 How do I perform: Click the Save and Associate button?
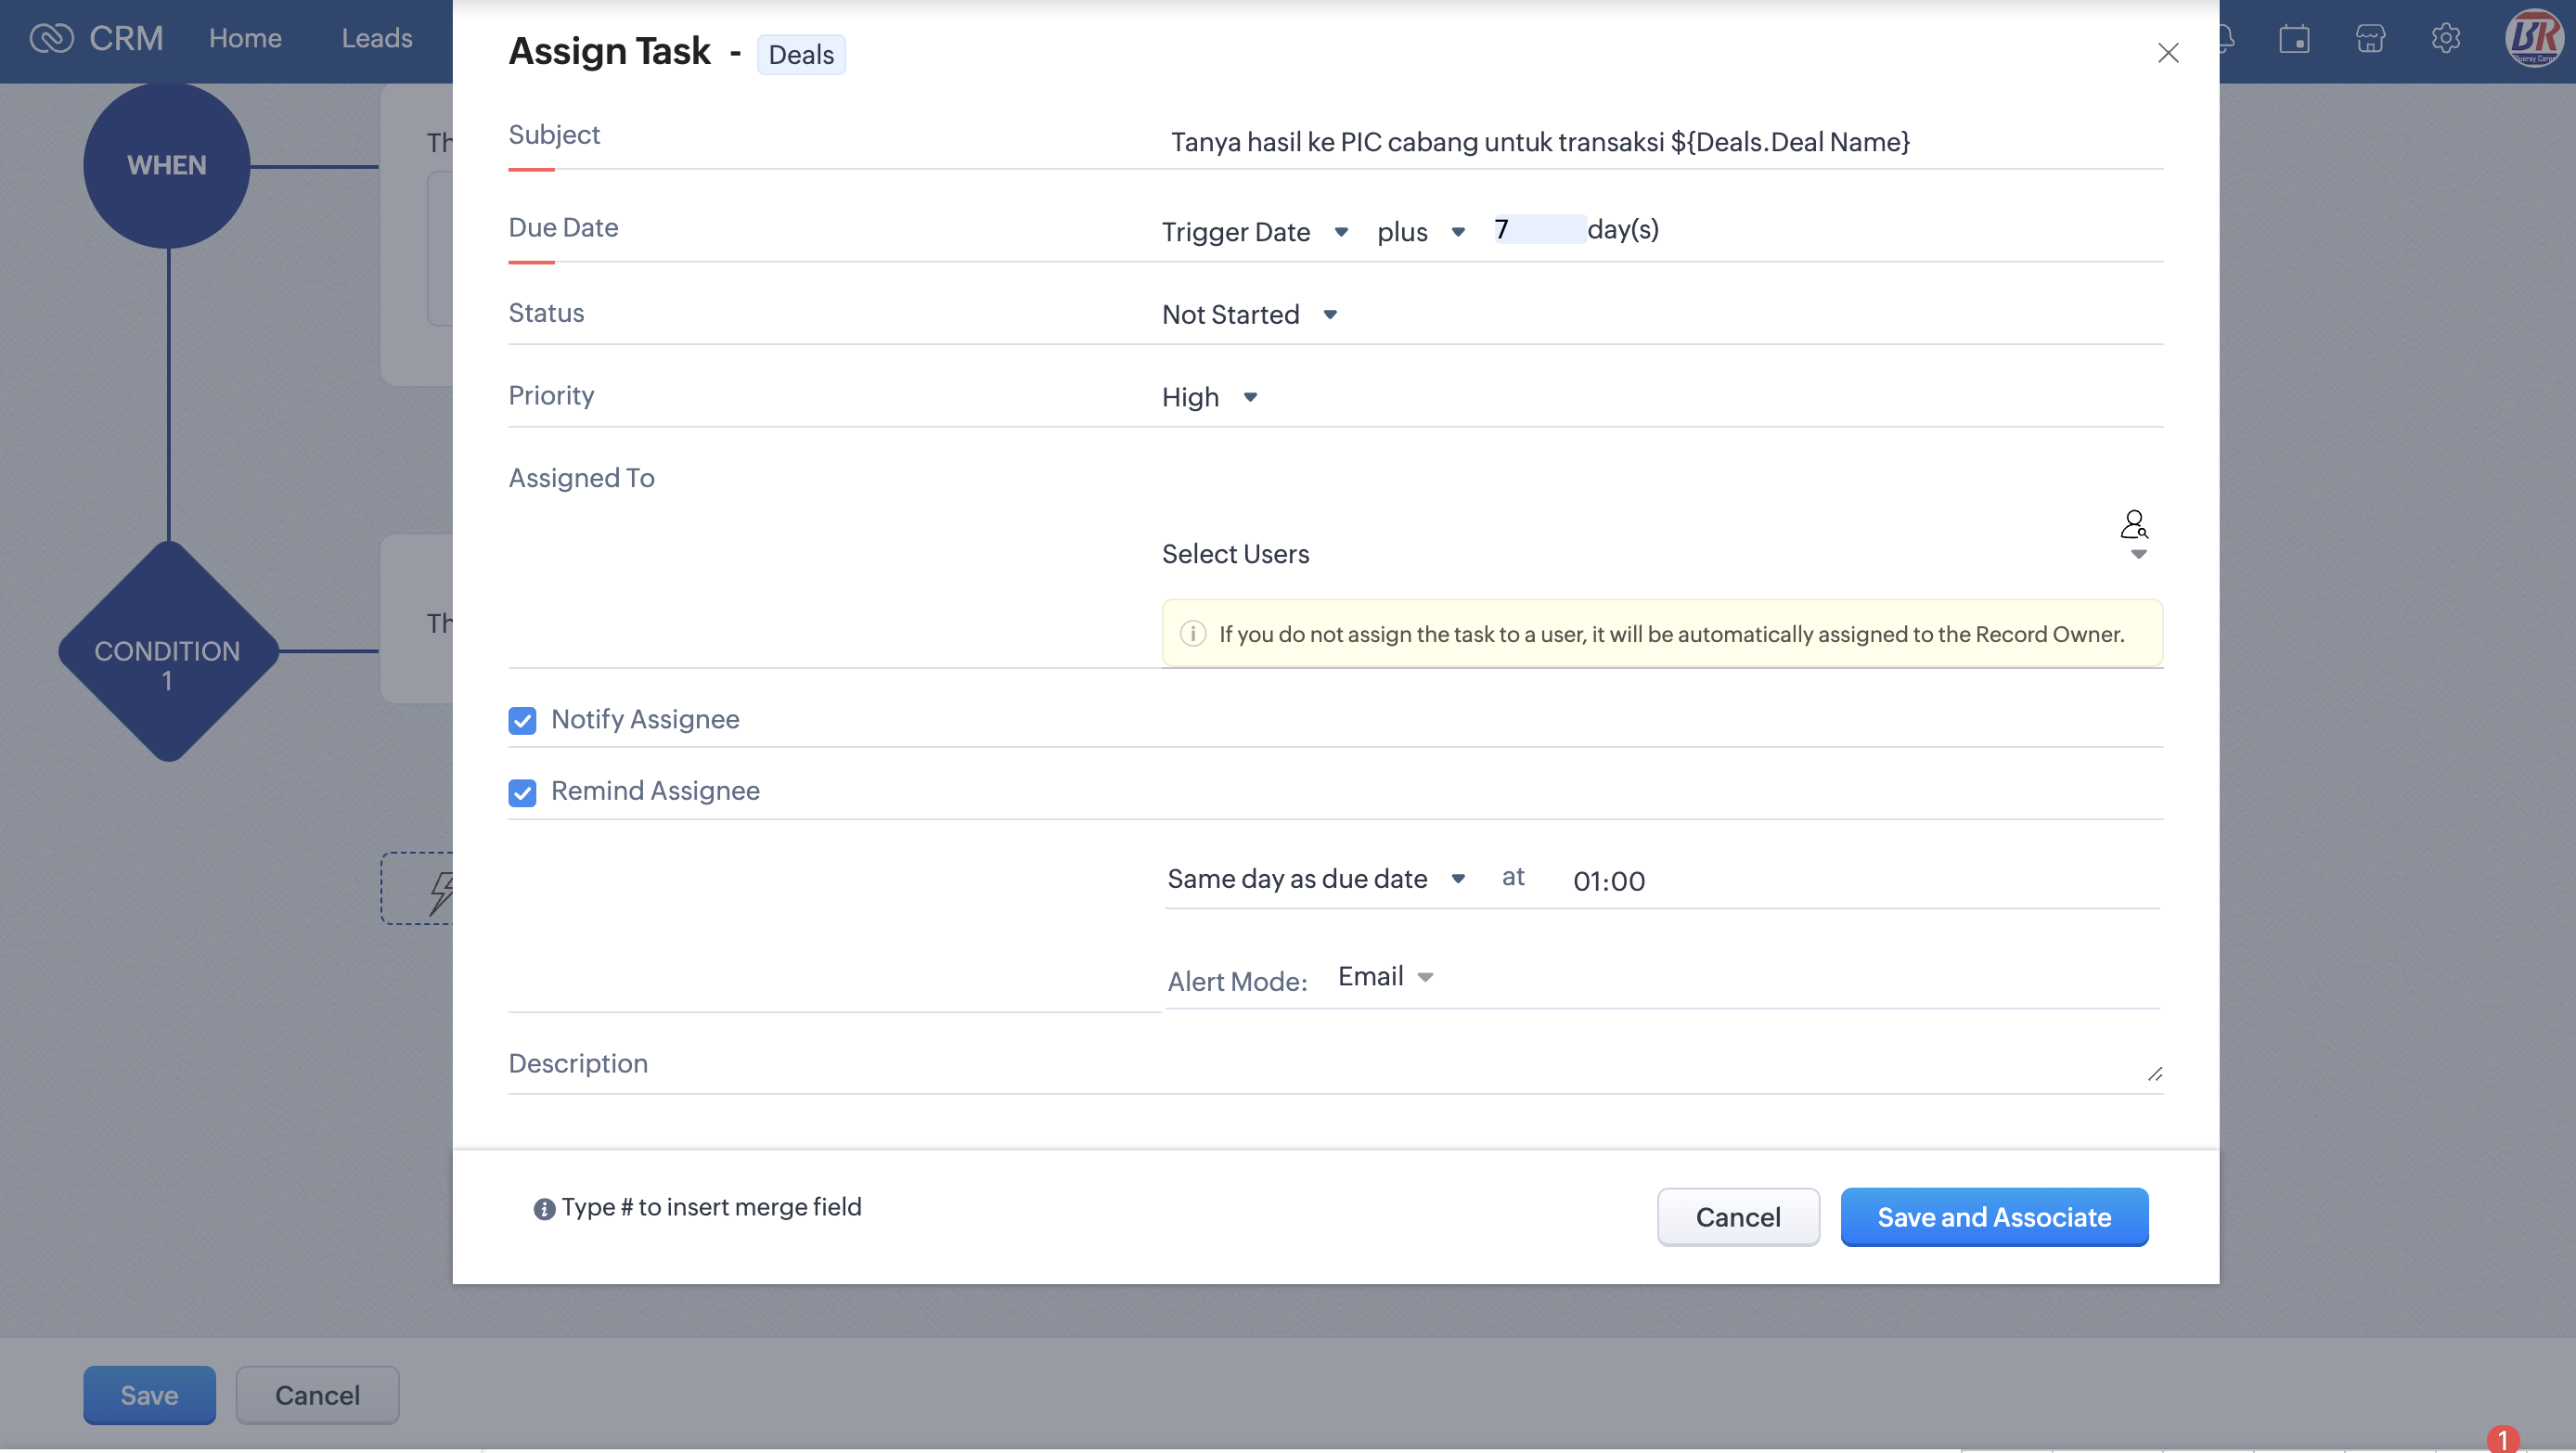[1993, 1216]
